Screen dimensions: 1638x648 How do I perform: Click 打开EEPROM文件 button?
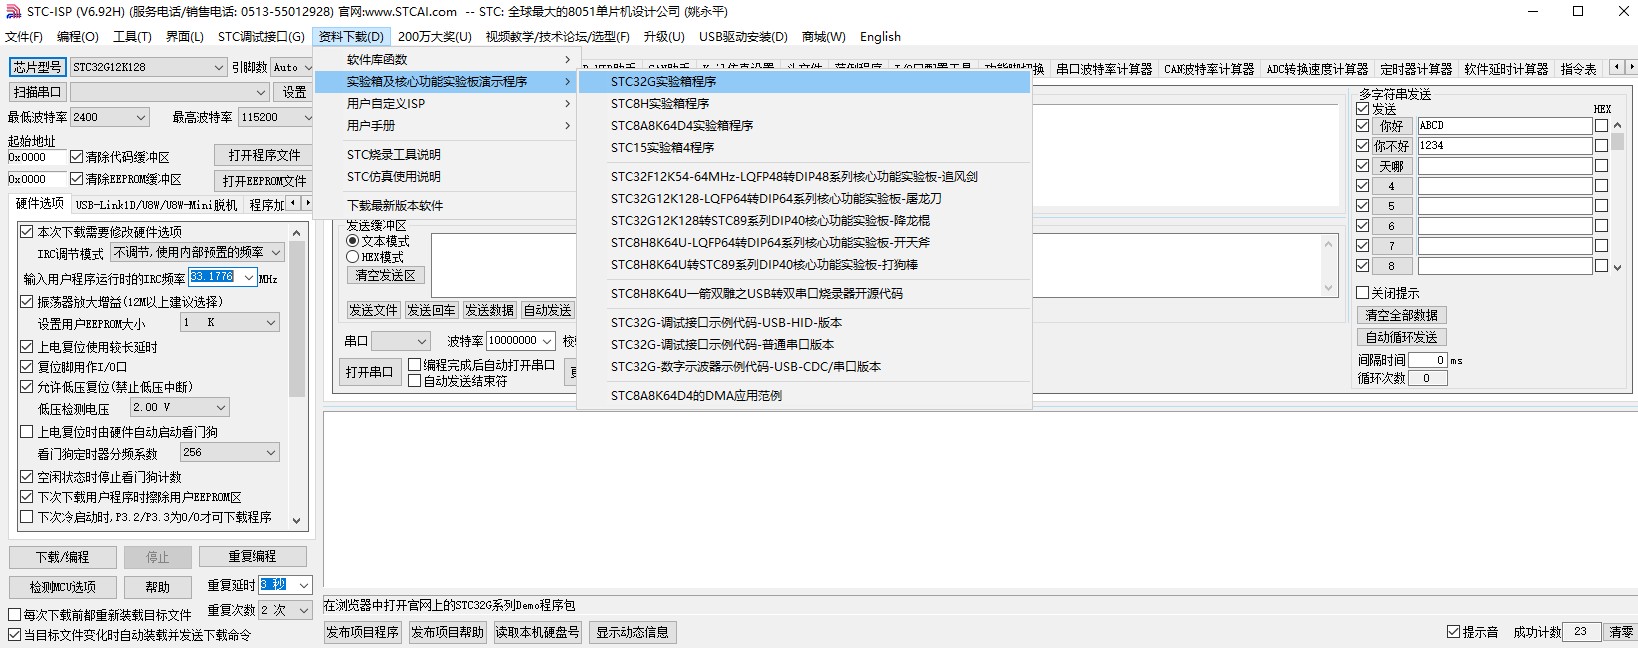[264, 181]
